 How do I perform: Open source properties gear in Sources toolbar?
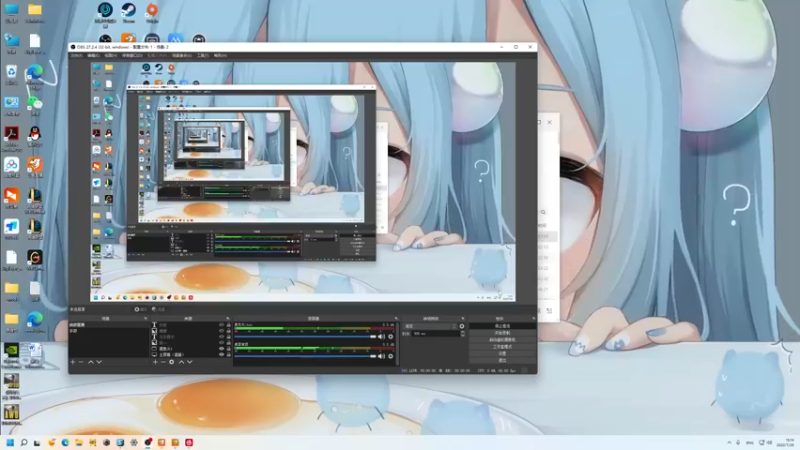point(172,362)
